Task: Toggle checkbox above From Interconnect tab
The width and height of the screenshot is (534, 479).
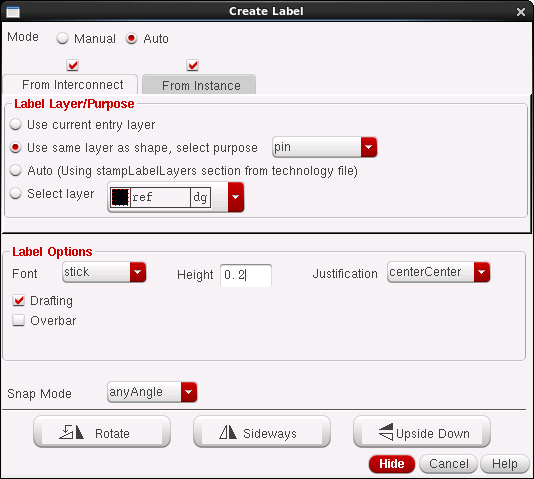Action: coord(73,65)
